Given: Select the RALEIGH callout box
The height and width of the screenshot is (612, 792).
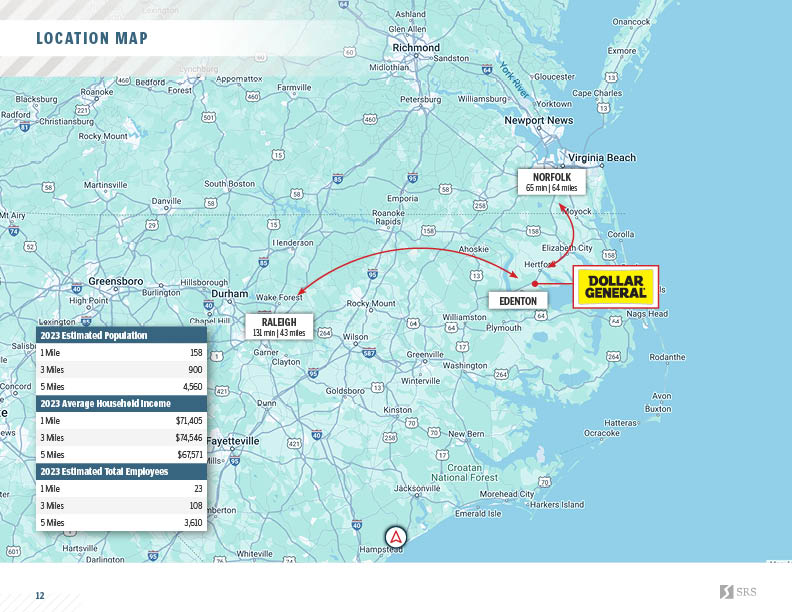Looking at the screenshot, I should tap(279, 327).
